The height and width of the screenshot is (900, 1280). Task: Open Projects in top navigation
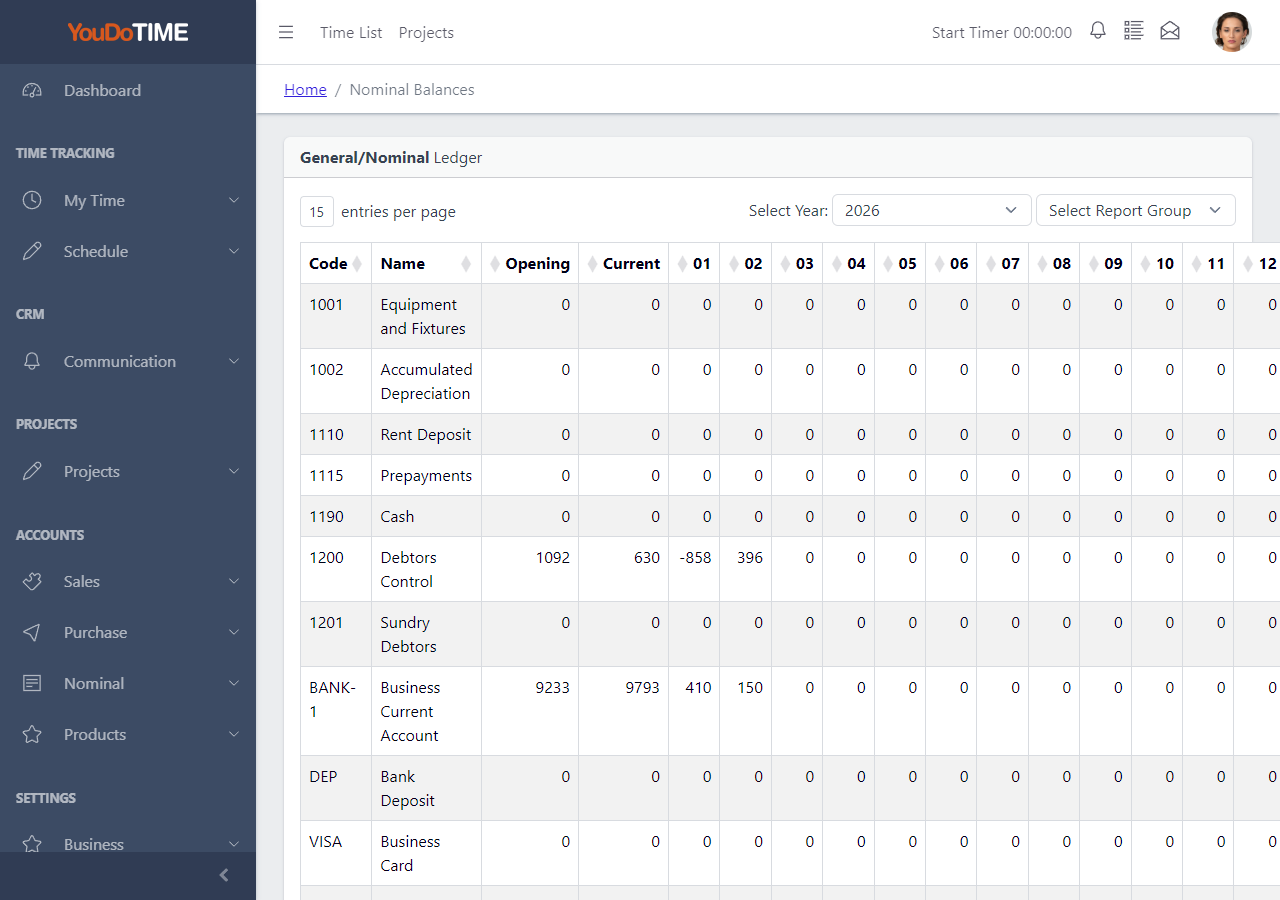pos(426,32)
